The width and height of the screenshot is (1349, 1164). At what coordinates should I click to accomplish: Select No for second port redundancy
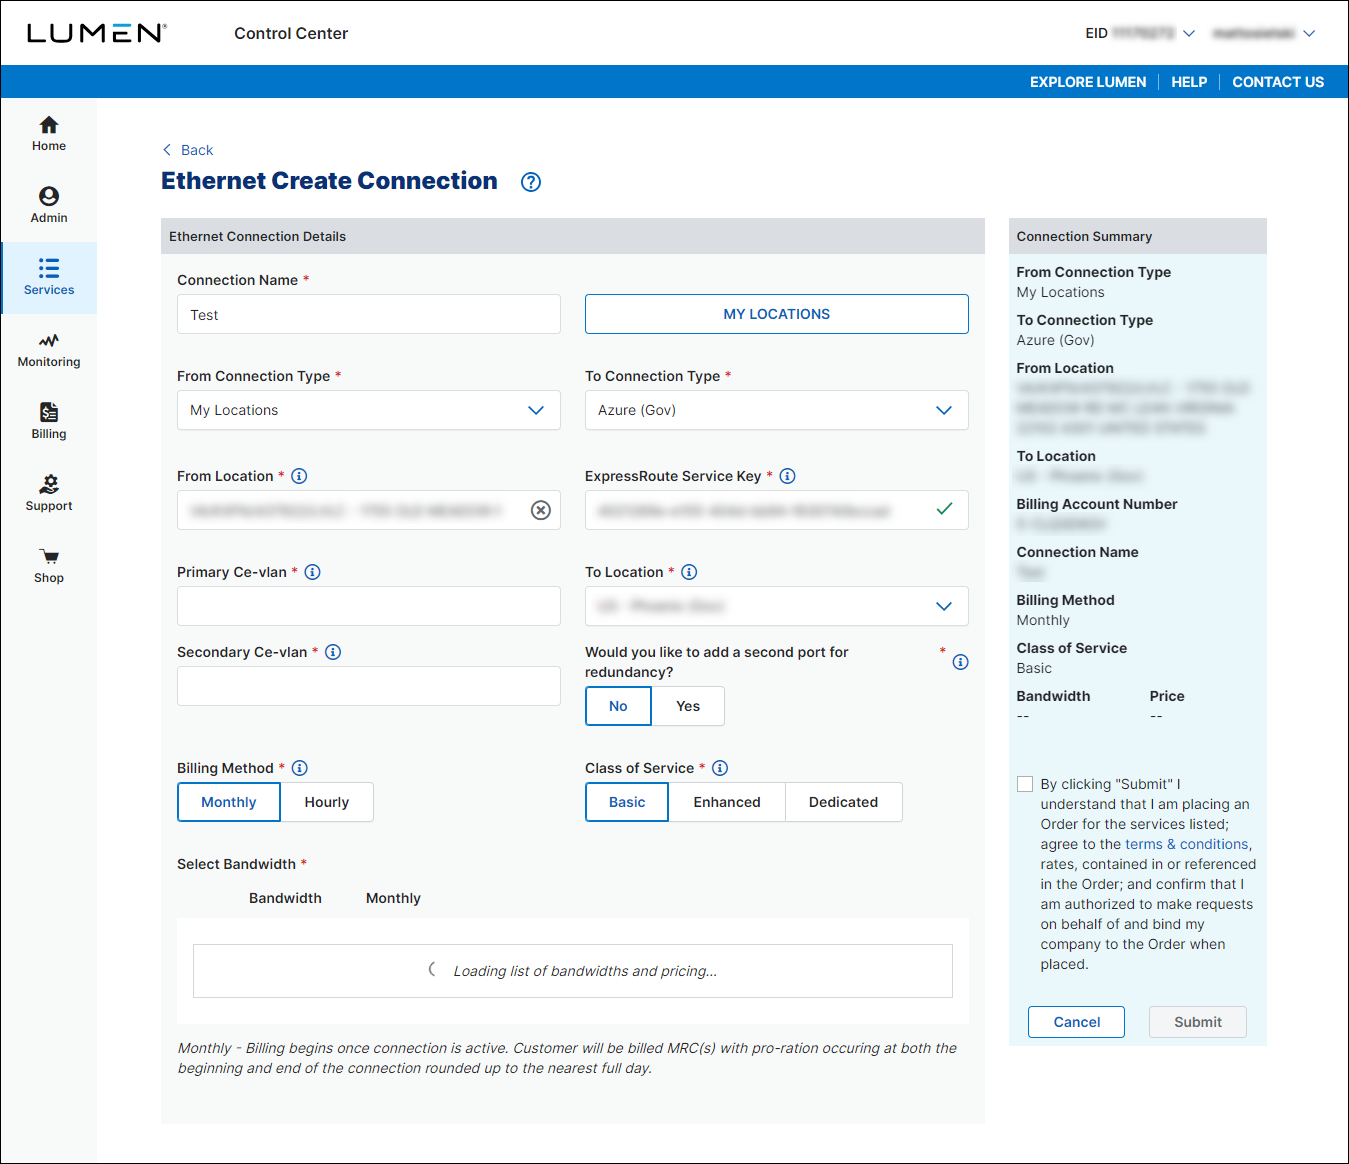618,706
